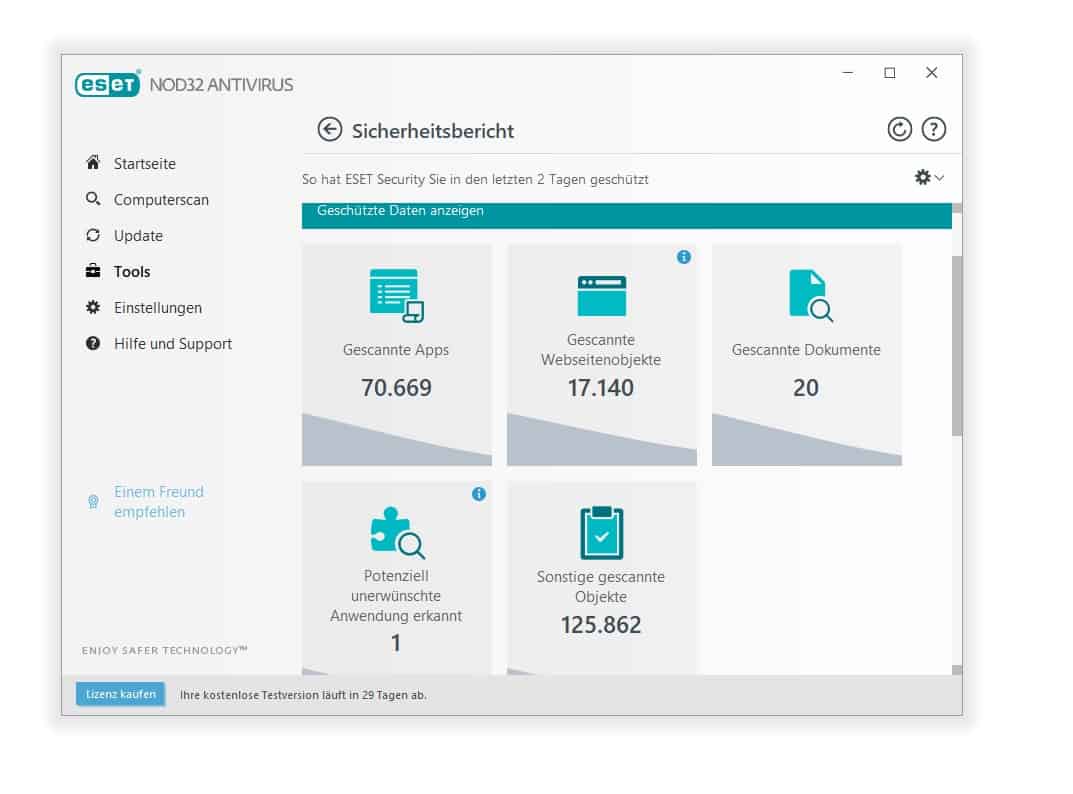Click the Gescannte Dokumente trend chart
The image size is (1073, 794).
coord(807,439)
